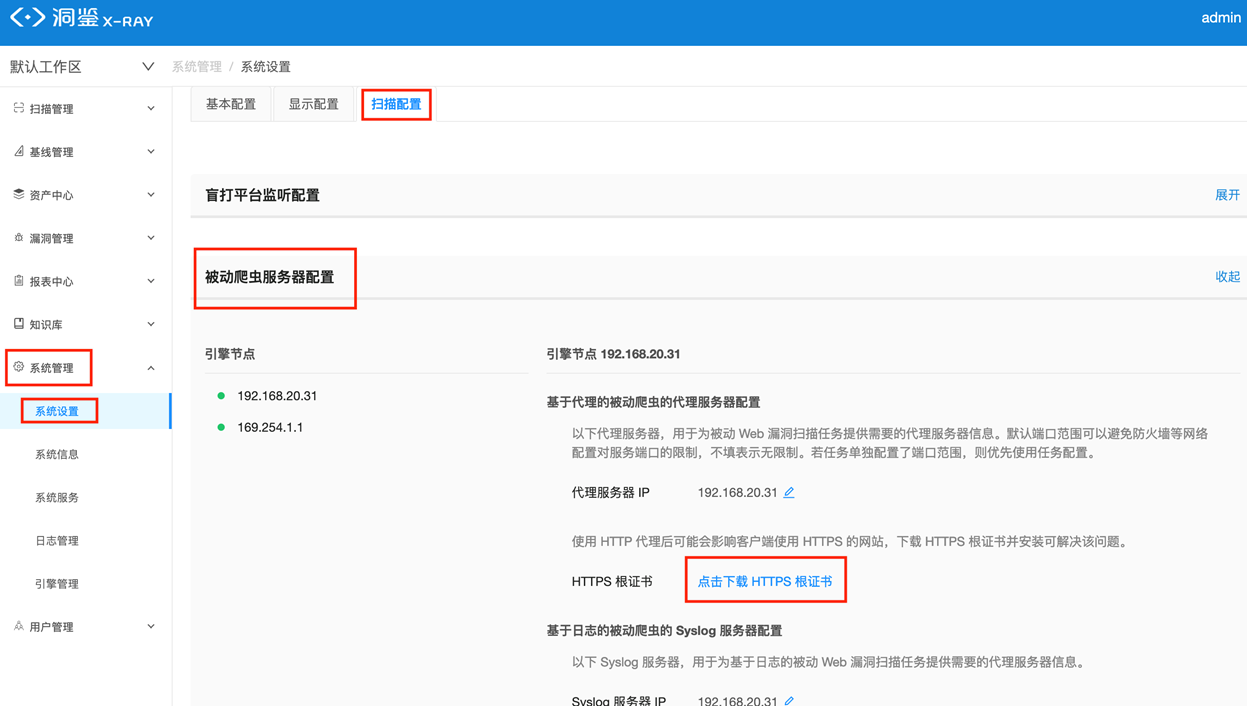Collapse passive crawler section via 收起
Screen dimensions: 1247x706
(1227, 277)
